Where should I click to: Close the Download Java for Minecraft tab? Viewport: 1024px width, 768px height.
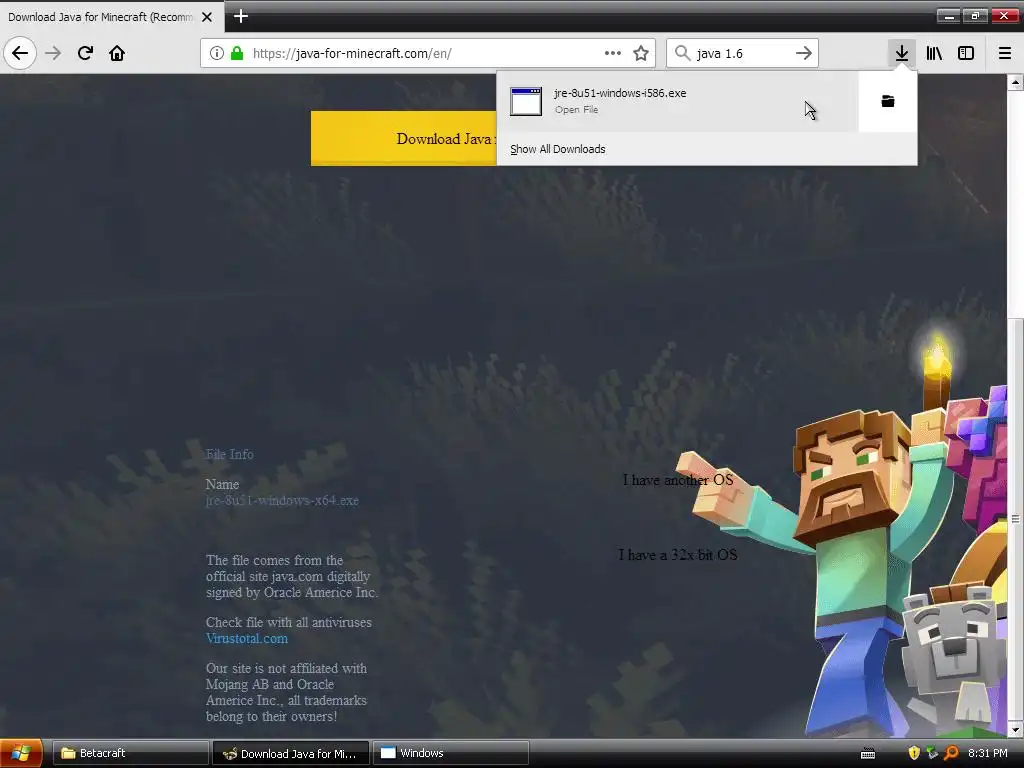207,17
